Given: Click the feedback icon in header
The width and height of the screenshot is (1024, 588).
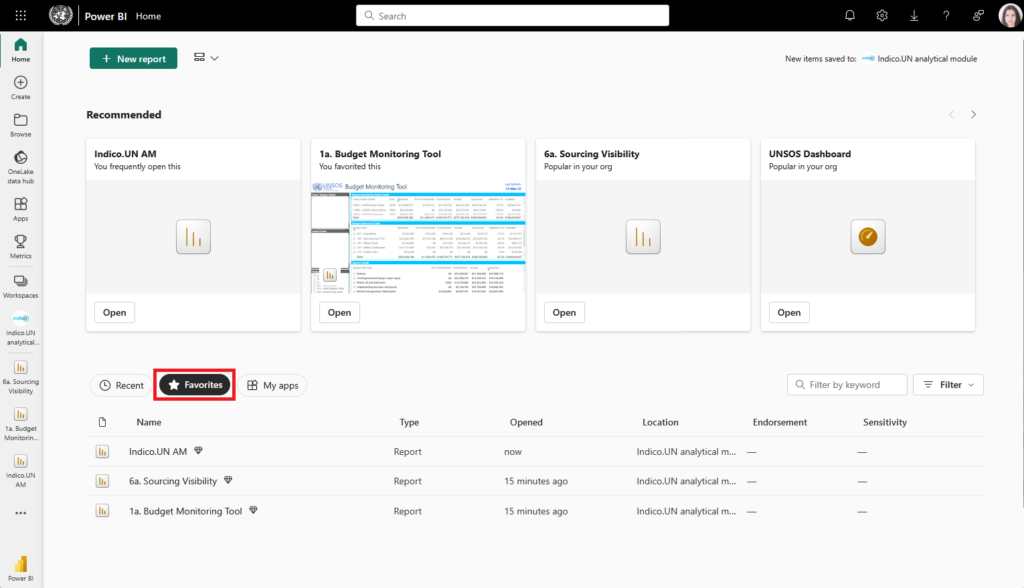Looking at the screenshot, I should [x=978, y=16].
